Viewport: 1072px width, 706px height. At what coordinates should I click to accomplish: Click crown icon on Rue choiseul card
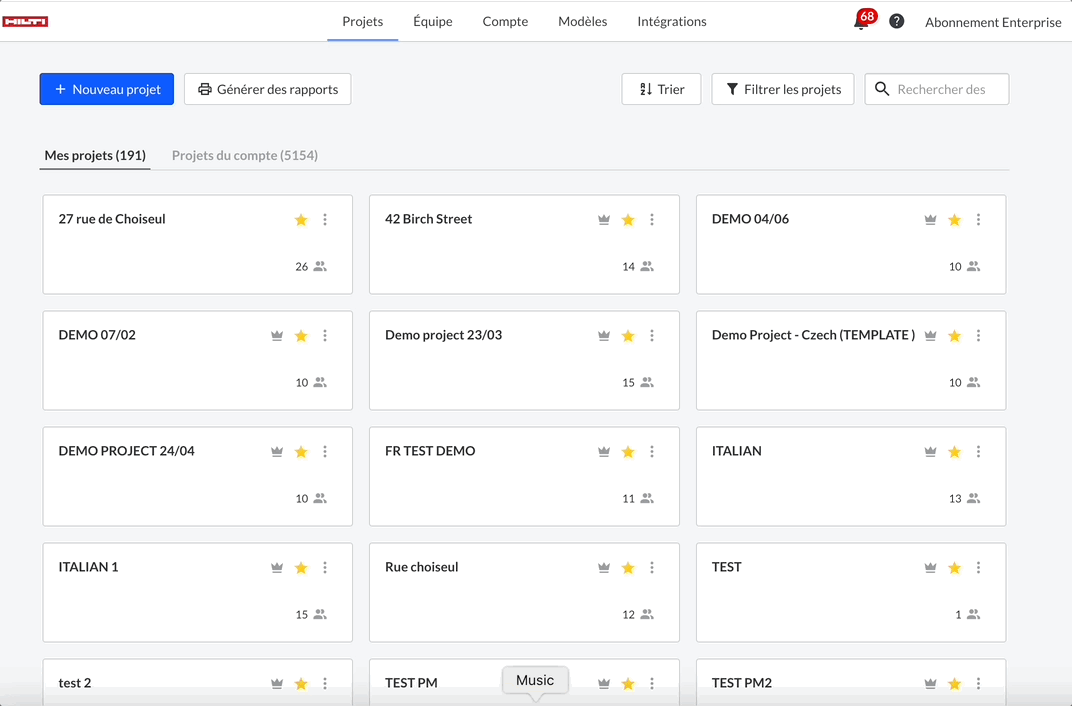[x=604, y=568]
